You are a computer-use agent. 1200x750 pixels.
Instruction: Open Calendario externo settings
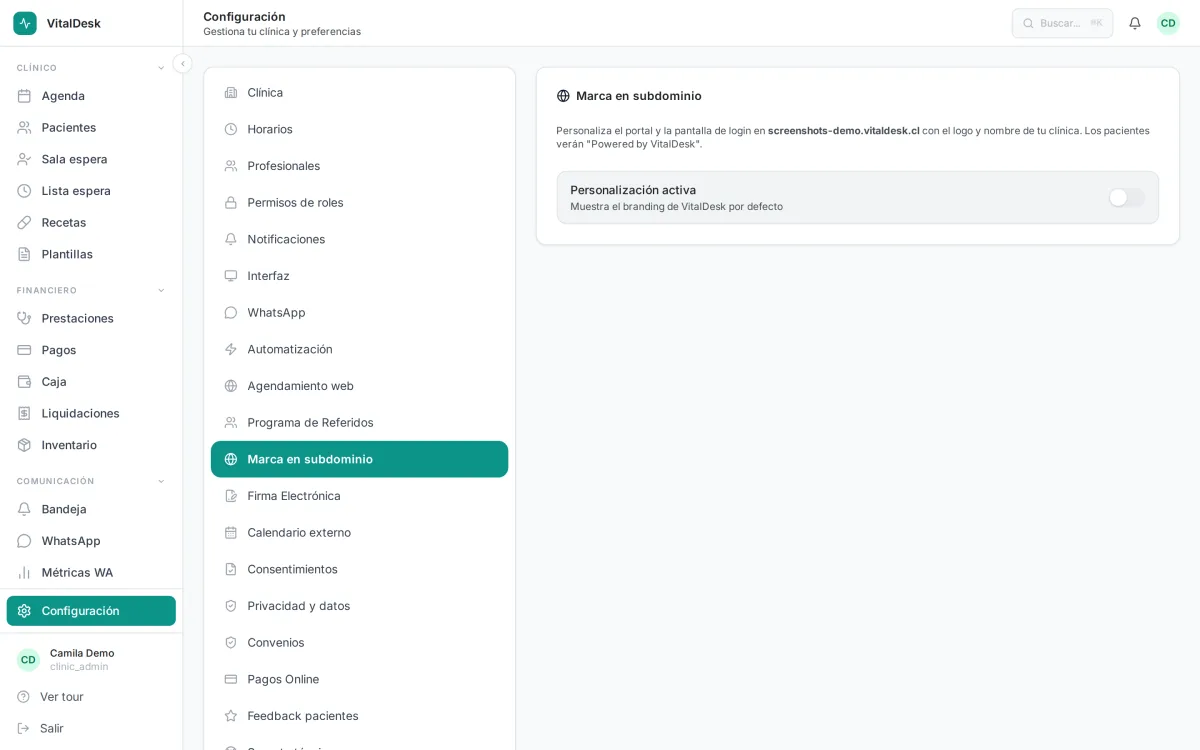click(x=359, y=532)
